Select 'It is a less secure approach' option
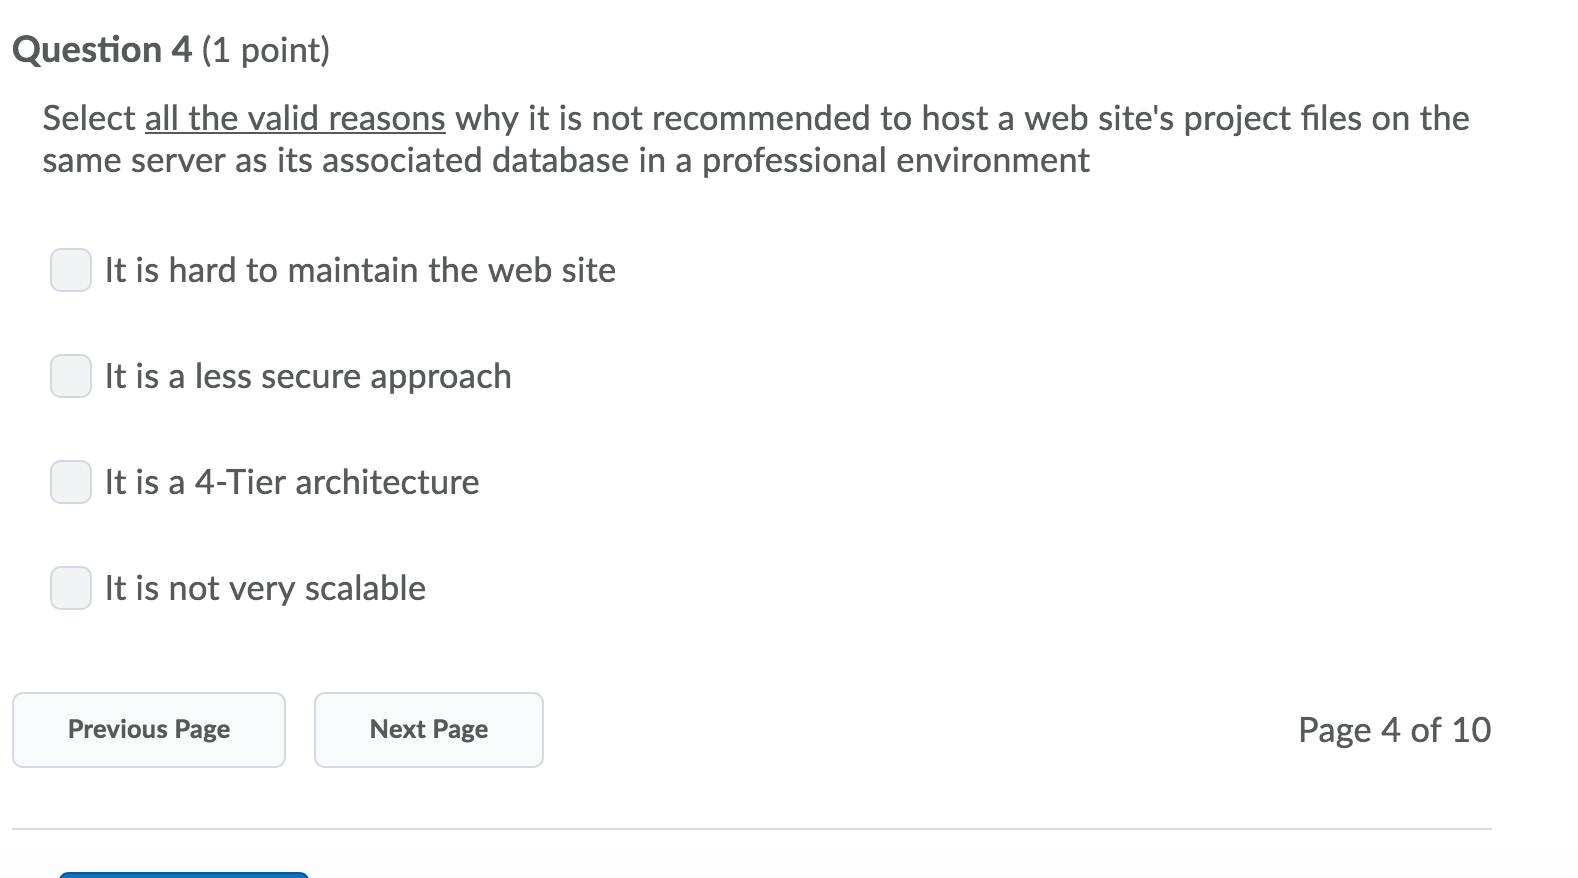1578x878 pixels. (70, 376)
